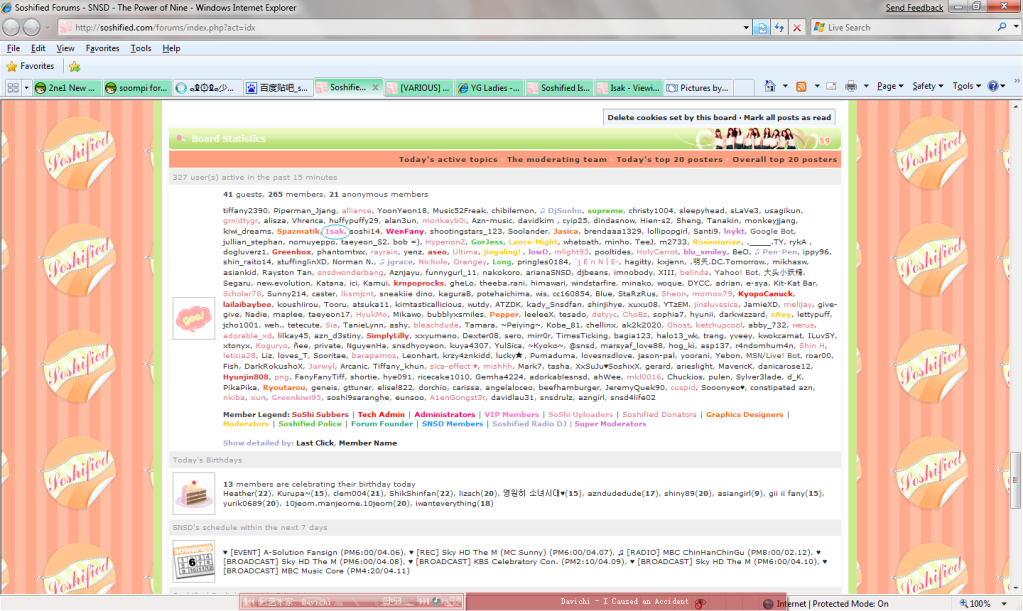The height and width of the screenshot is (611, 1023).
Task: Switch to the Isak - Viewi... tab
Action: [630, 87]
